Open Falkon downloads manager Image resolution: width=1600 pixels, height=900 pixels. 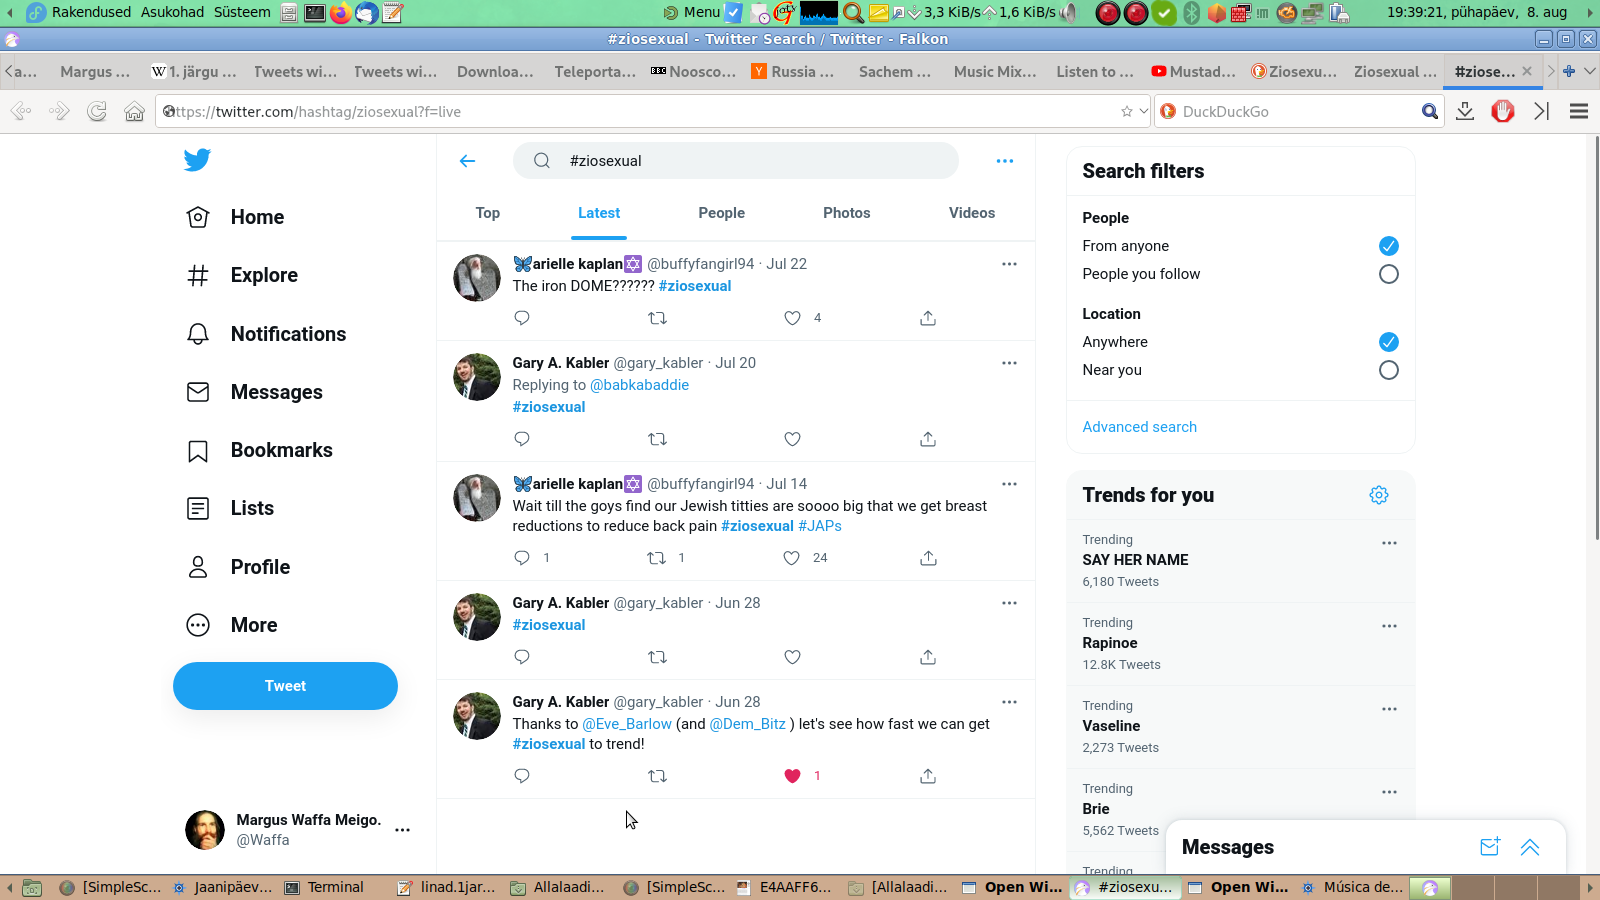(x=1465, y=112)
